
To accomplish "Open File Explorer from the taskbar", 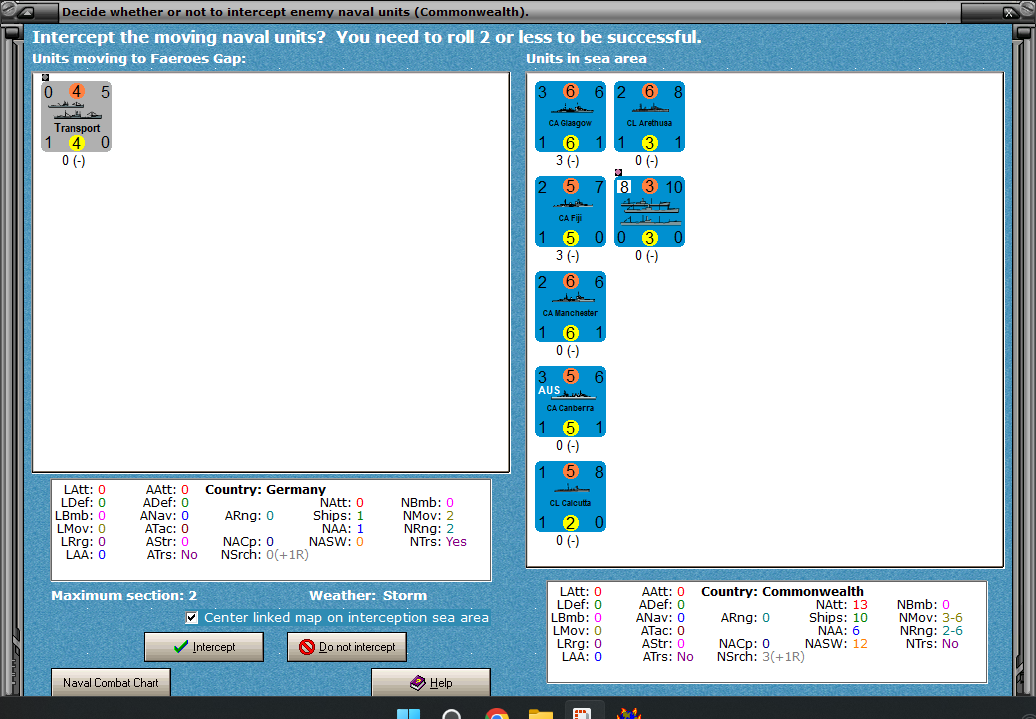I will 540,714.
